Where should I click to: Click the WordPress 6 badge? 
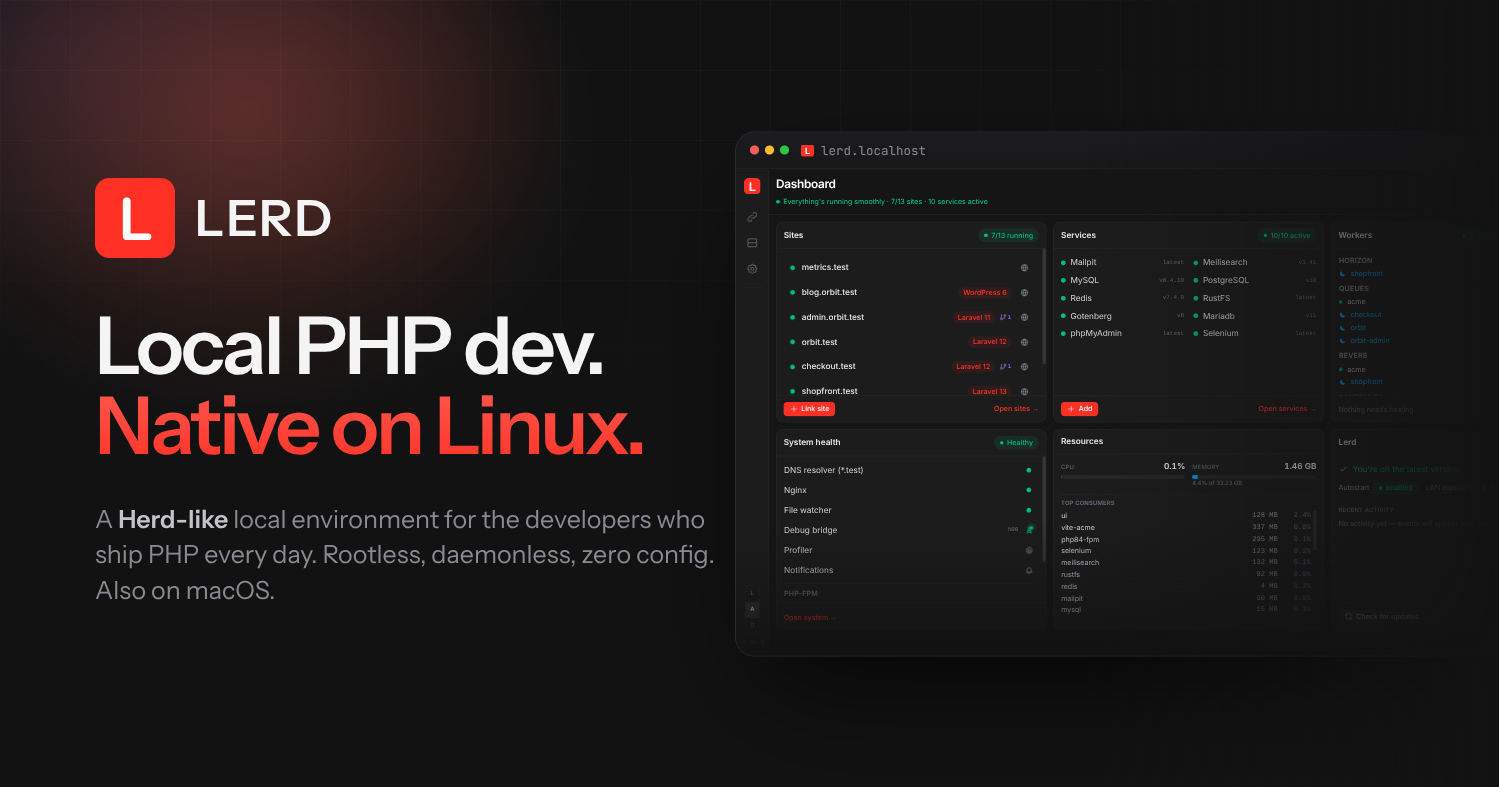tap(984, 293)
